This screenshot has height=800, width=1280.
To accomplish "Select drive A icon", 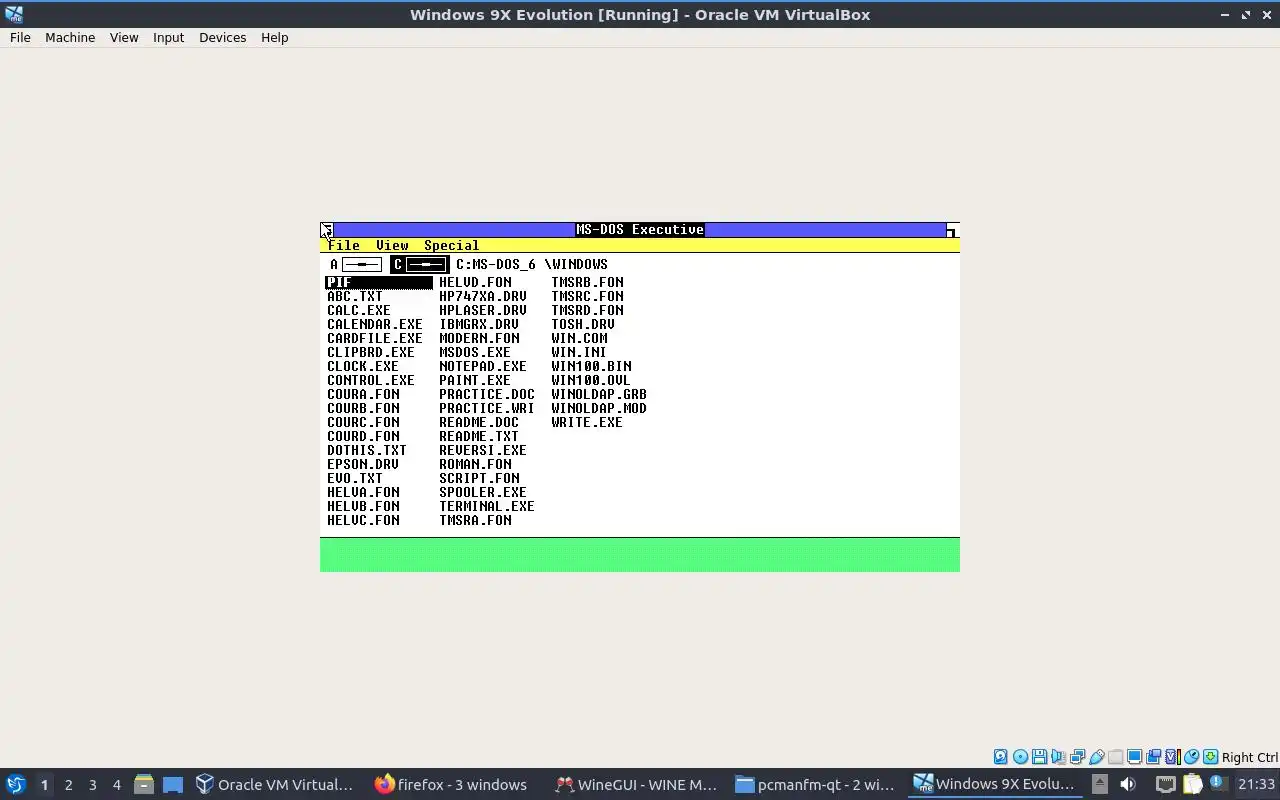I will (x=355, y=264).
